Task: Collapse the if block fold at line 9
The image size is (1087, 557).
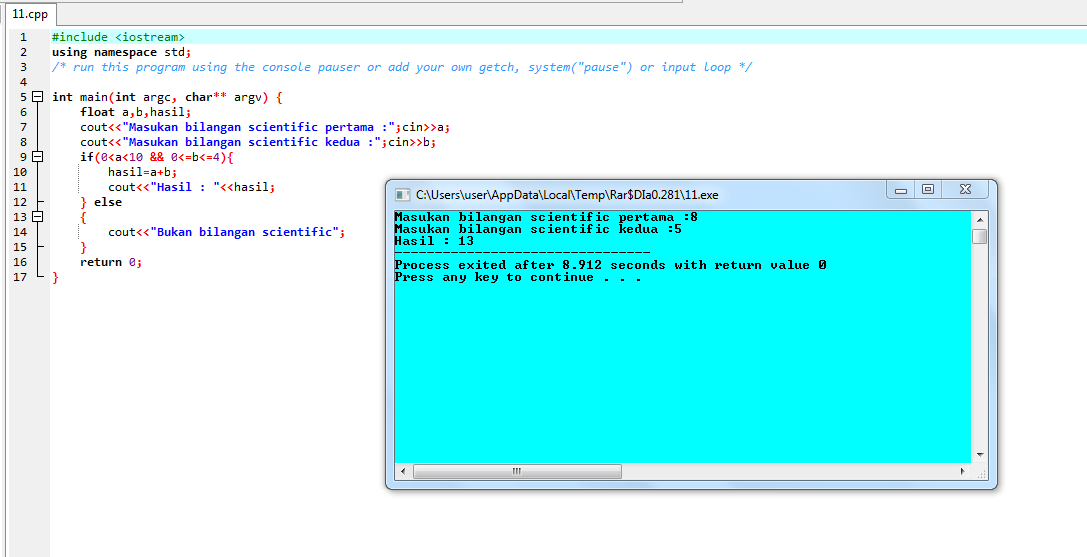Action: [x=37, y=157]
